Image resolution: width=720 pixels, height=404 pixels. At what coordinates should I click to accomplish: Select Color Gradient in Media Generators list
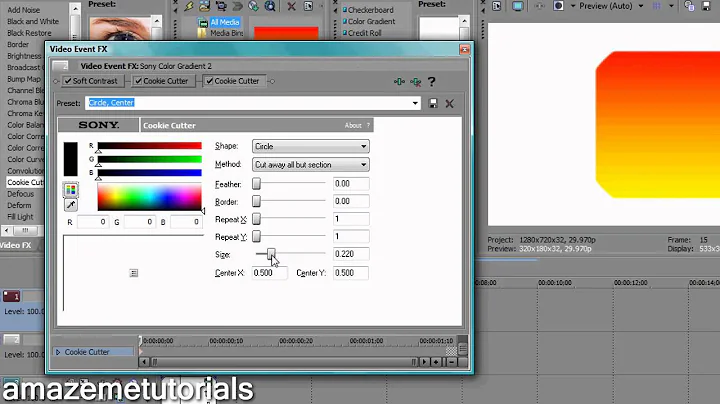point(371,21)
